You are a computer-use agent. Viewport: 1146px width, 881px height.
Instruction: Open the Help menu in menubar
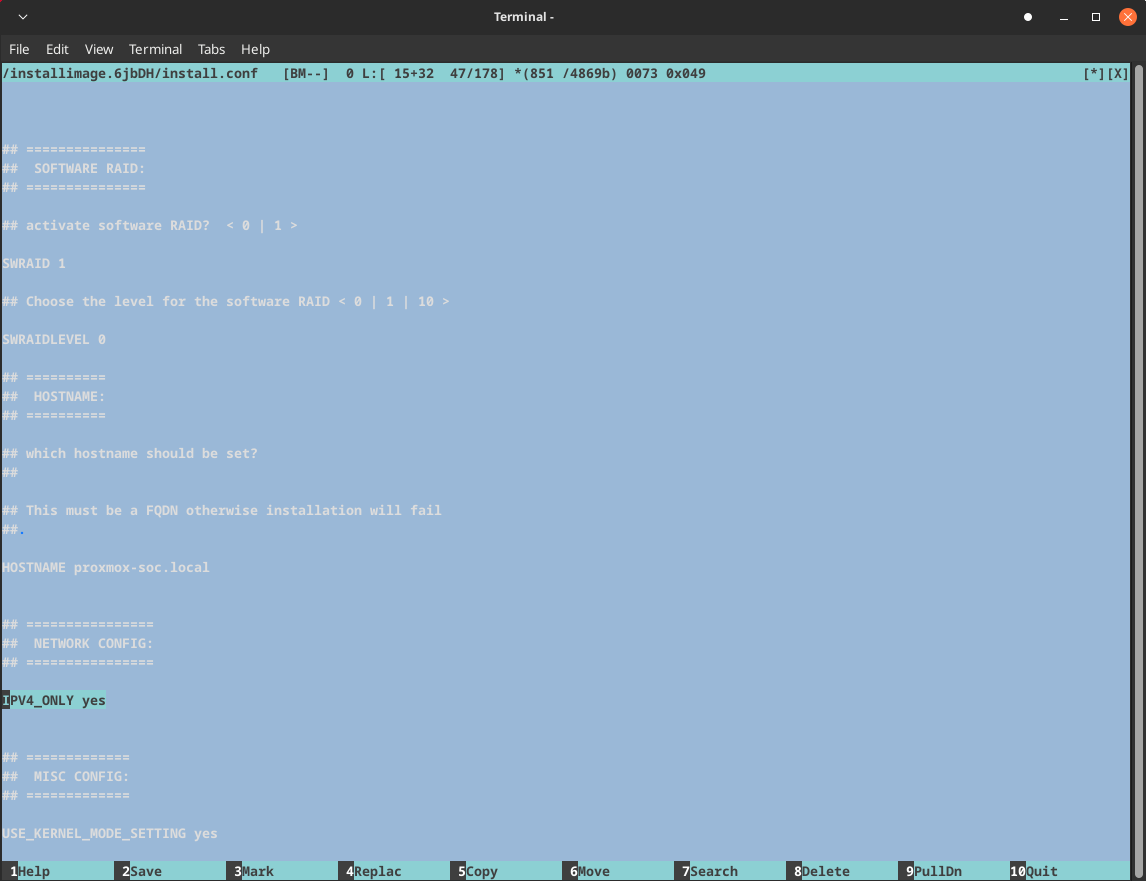(255, 49)
